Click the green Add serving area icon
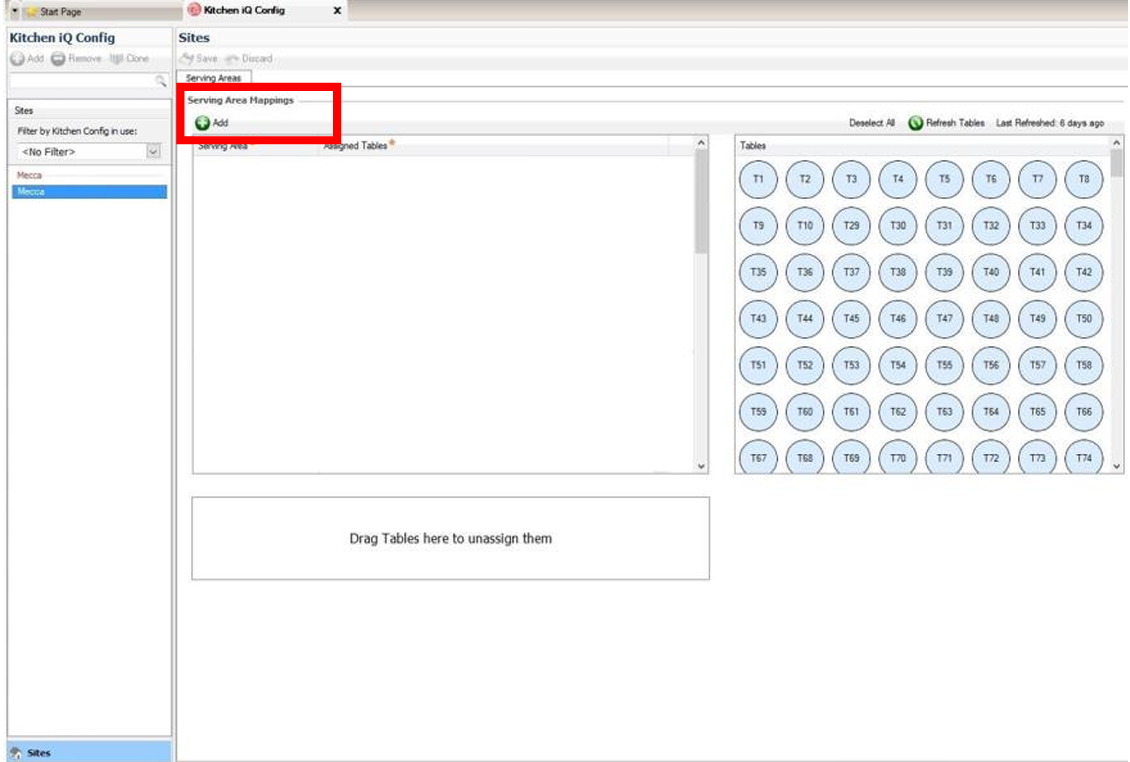This screenshot has width=1130, height=762. tap(202, 123)
